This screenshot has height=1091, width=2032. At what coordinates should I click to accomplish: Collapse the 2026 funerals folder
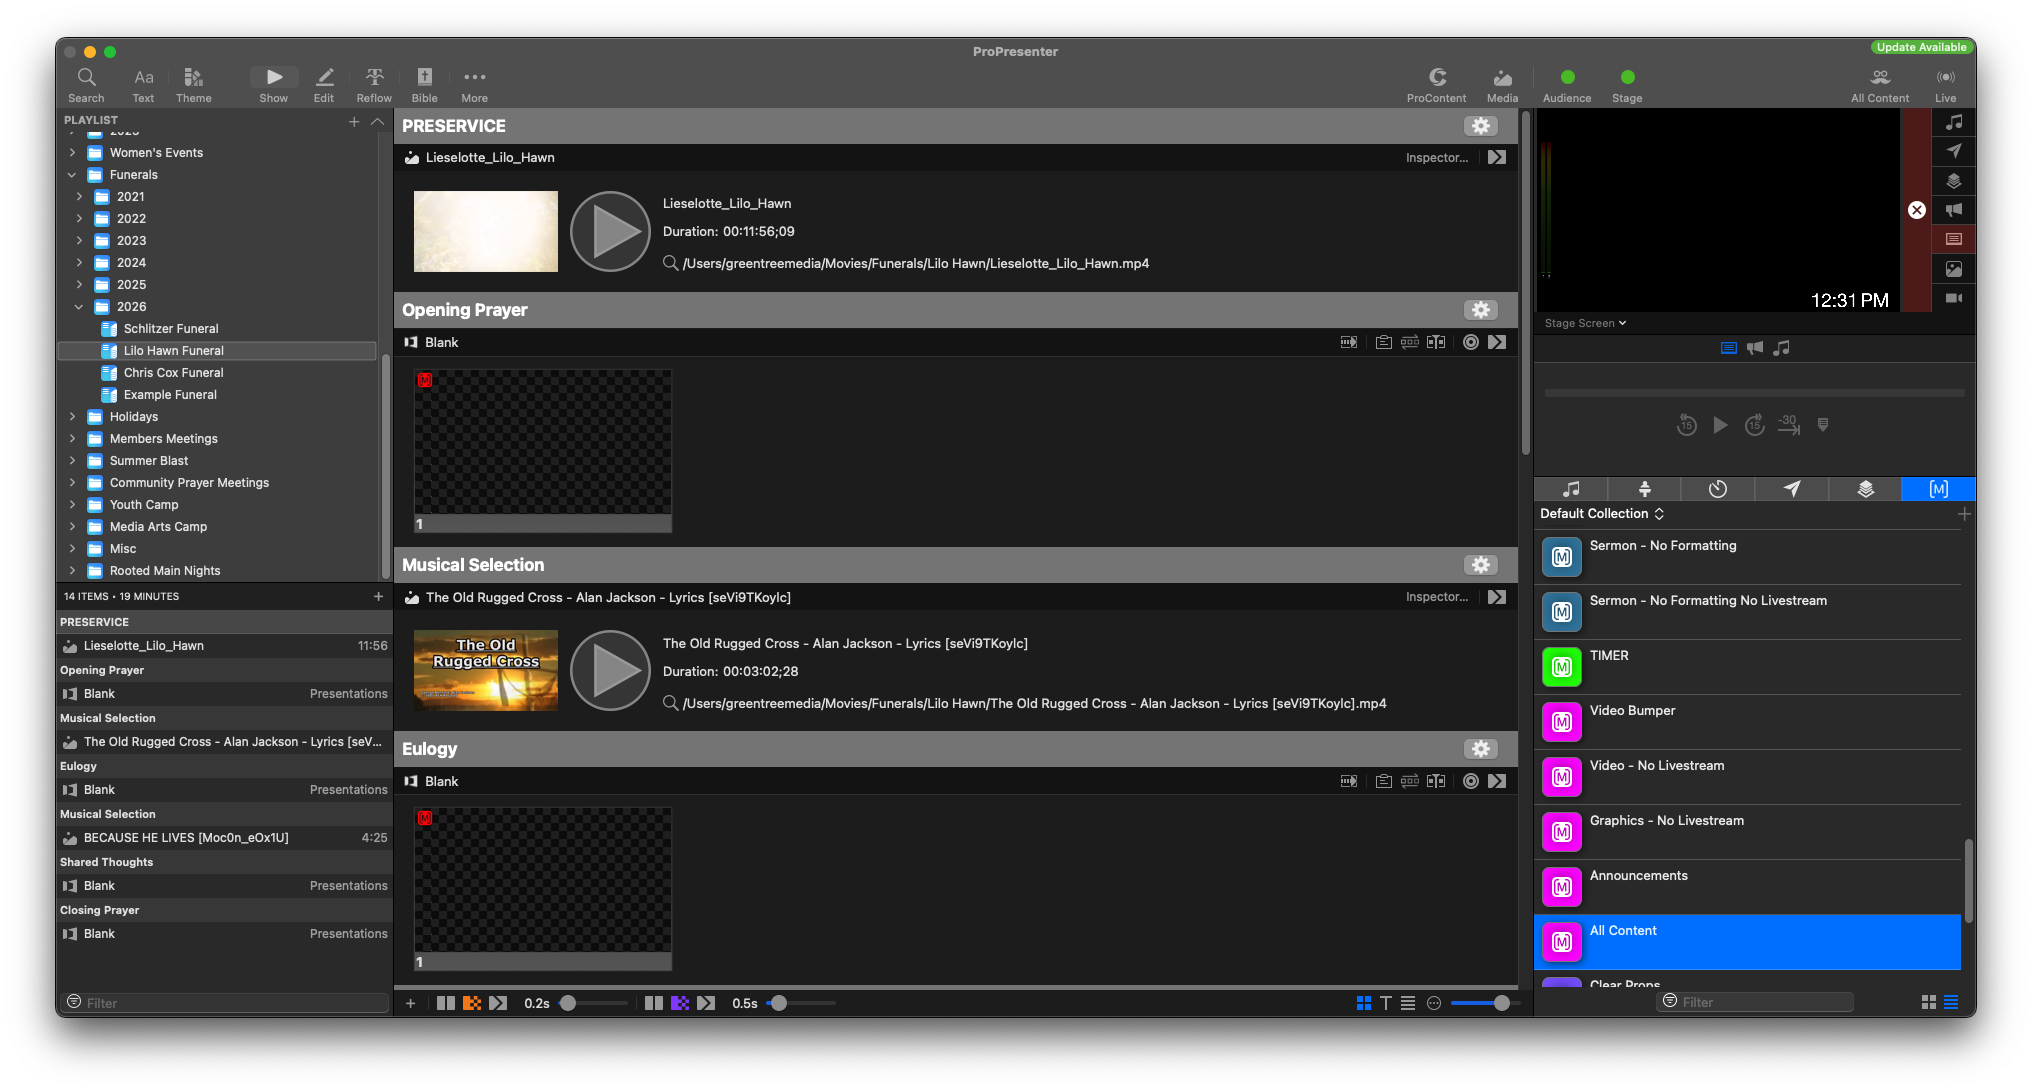coord(80,307)
